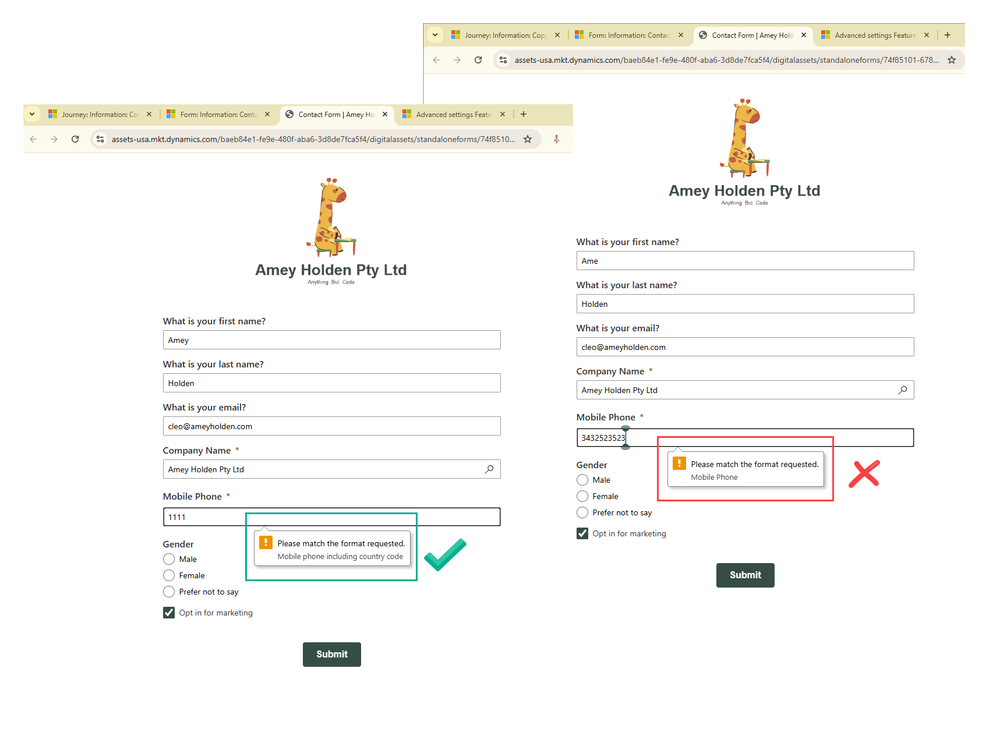
Task: Click site info icon in right address bar
Action: [503, 60]
